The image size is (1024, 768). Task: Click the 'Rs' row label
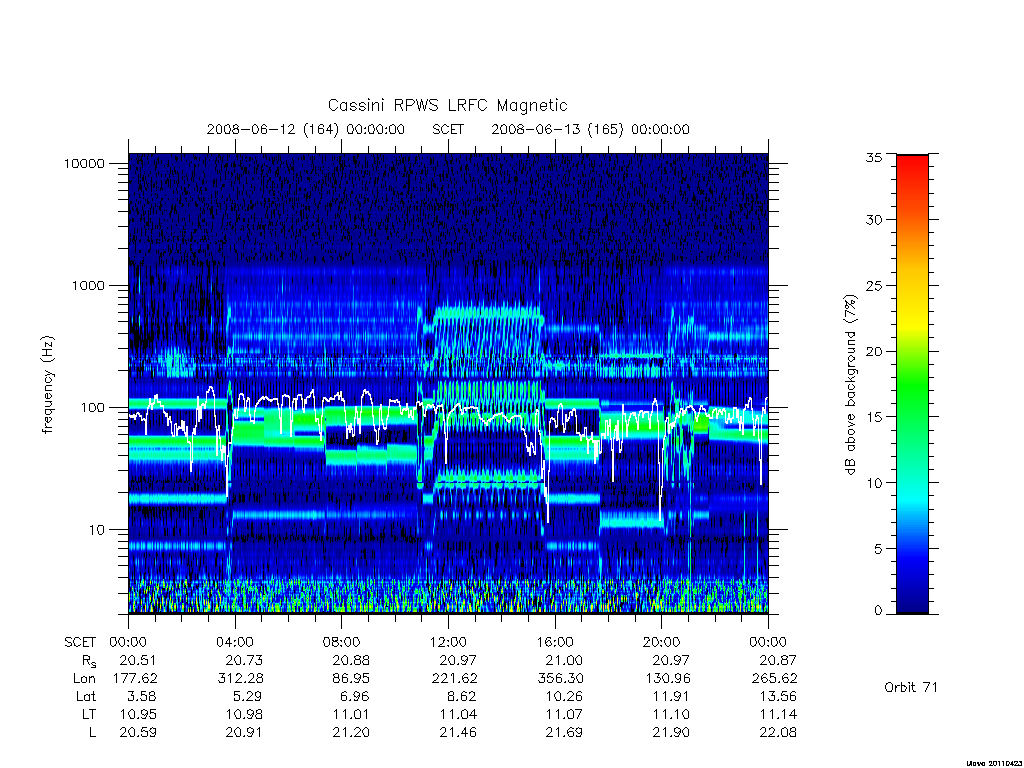coord(89,661)
